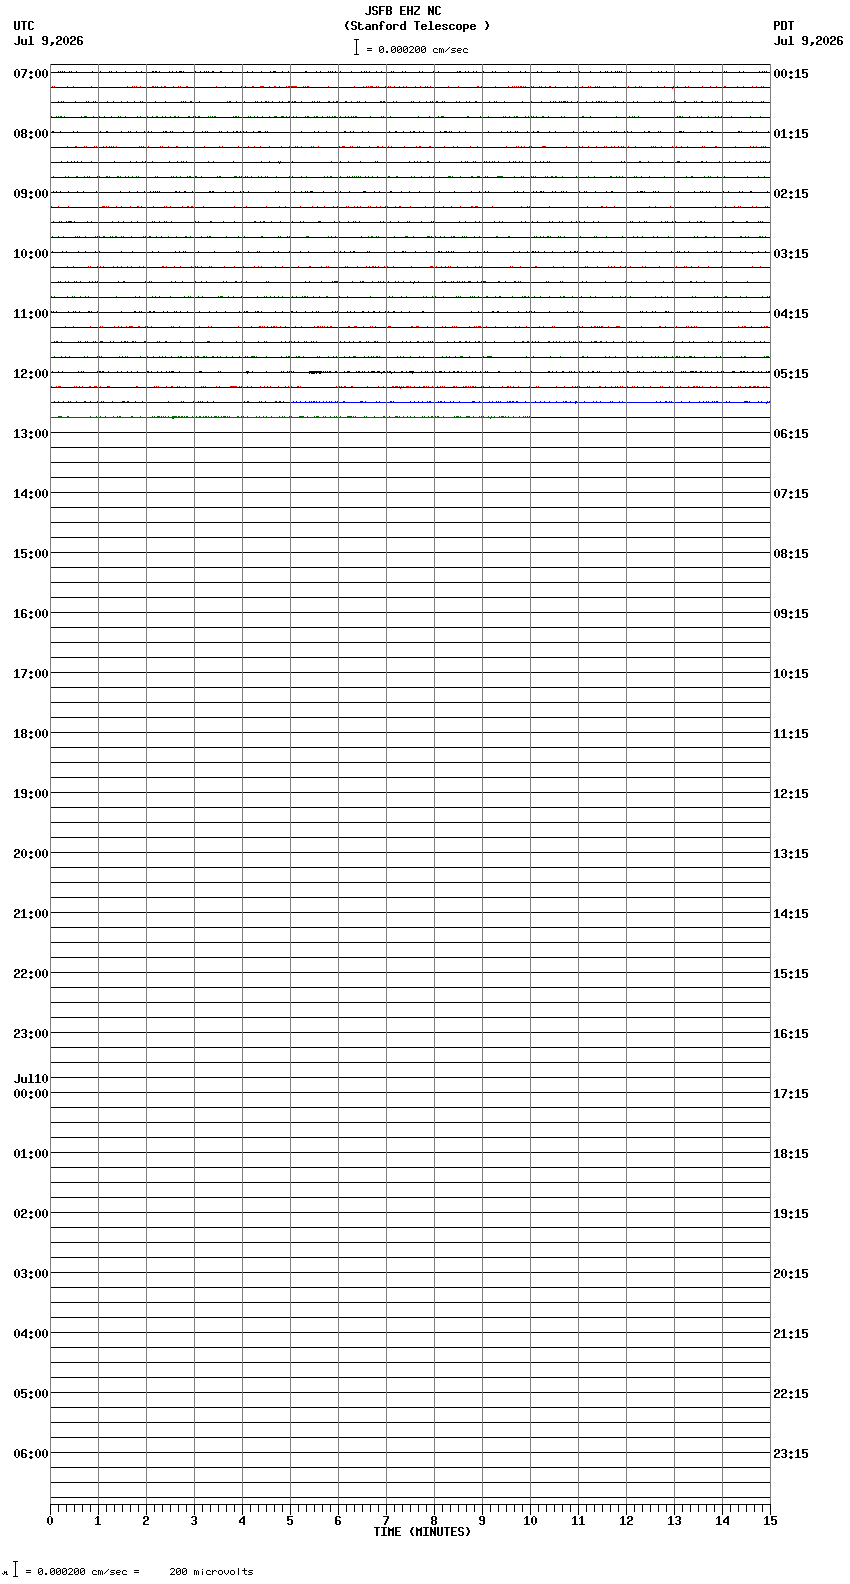
Task: Click the '10:00' UTC row label
Action: coord(31,254)
